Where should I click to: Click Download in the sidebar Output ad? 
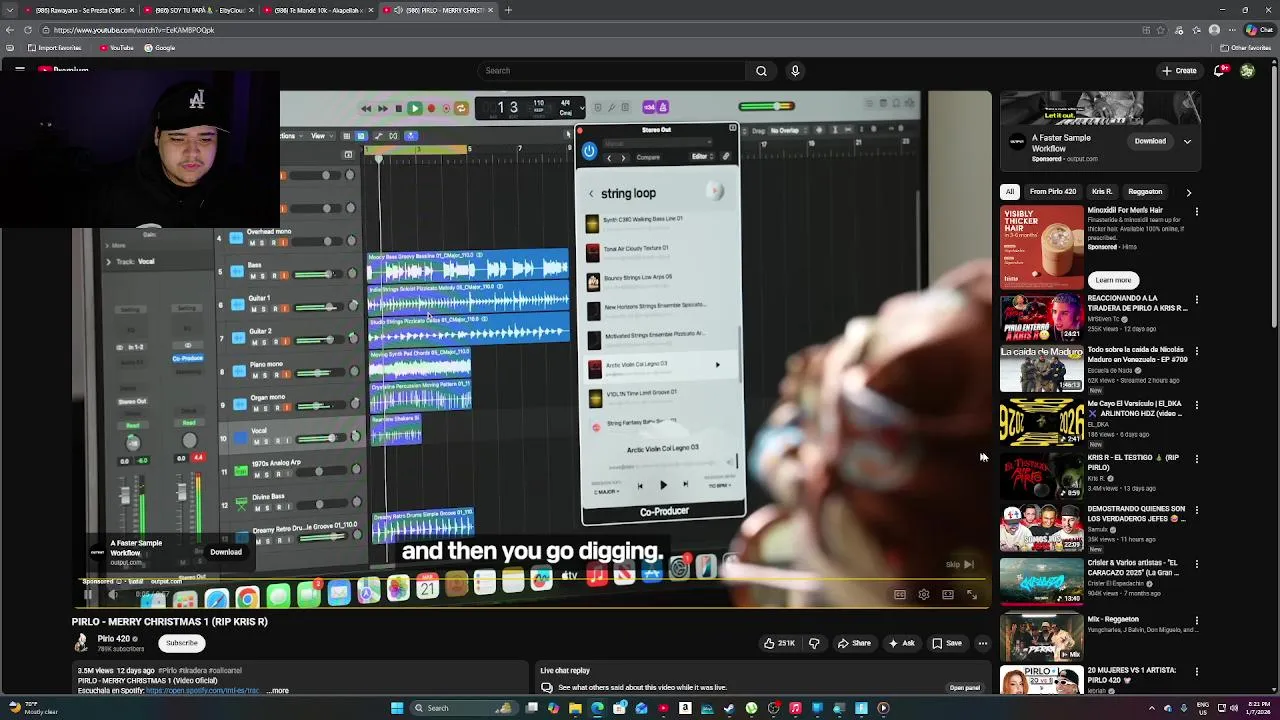[1150, 141]
